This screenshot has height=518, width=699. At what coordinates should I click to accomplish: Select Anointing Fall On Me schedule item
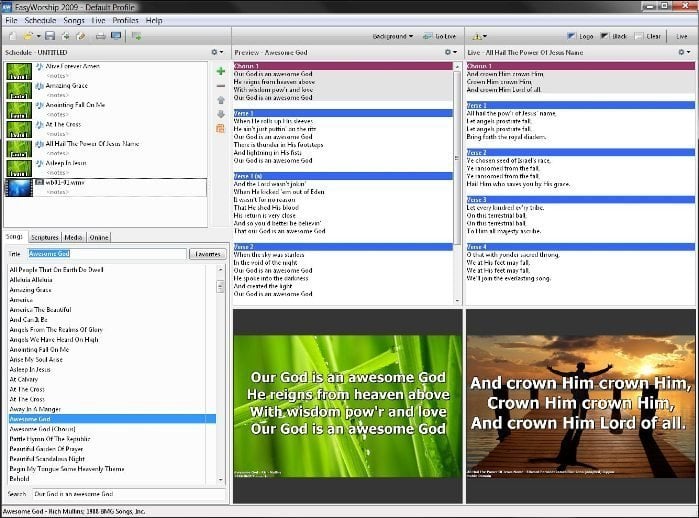[x=106, y=109]
